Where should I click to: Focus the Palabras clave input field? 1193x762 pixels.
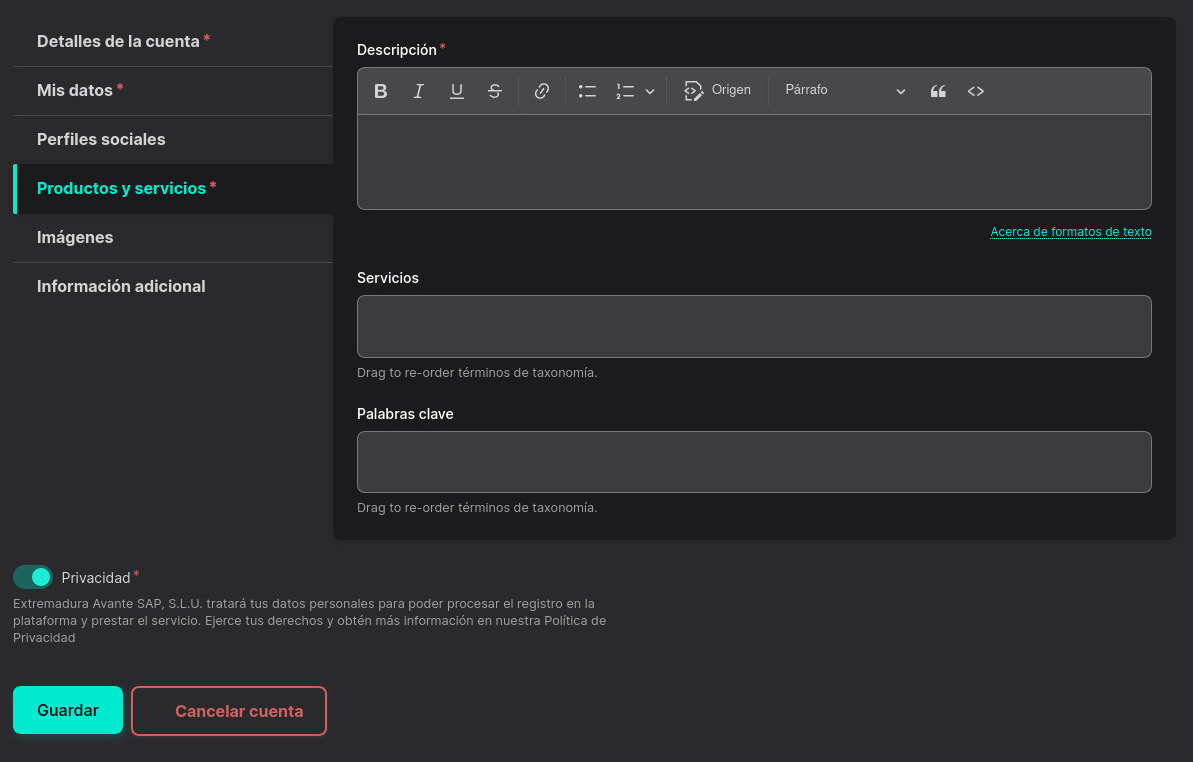(x=754, y=462)
